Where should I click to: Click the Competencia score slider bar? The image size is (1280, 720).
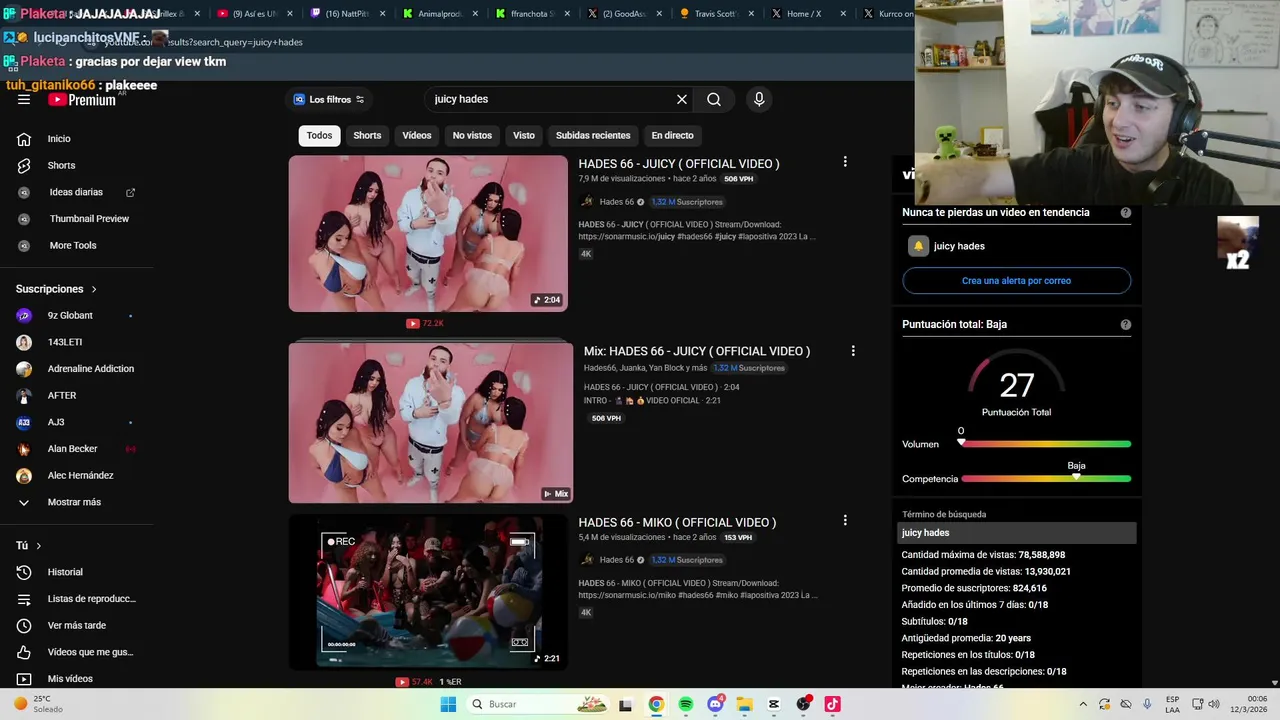pos(1045,479)
